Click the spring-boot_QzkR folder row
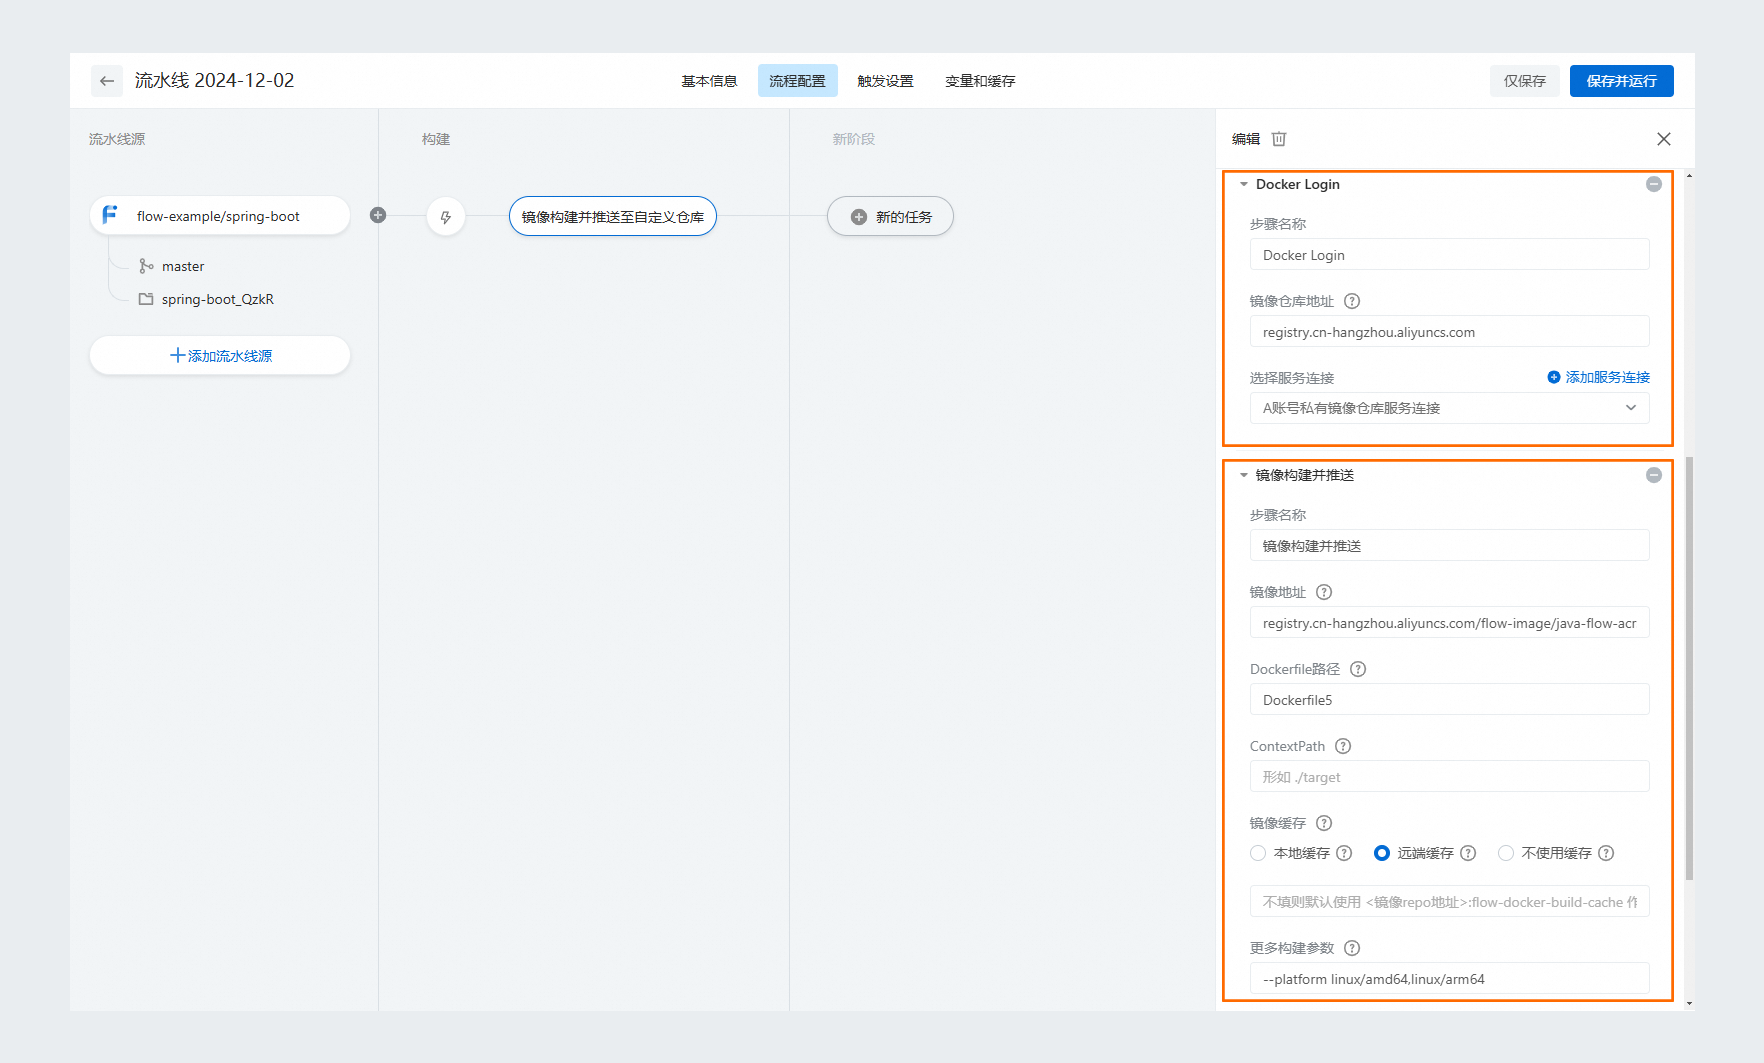Viewport: 1764px width, 1063px height. point(206,299)
